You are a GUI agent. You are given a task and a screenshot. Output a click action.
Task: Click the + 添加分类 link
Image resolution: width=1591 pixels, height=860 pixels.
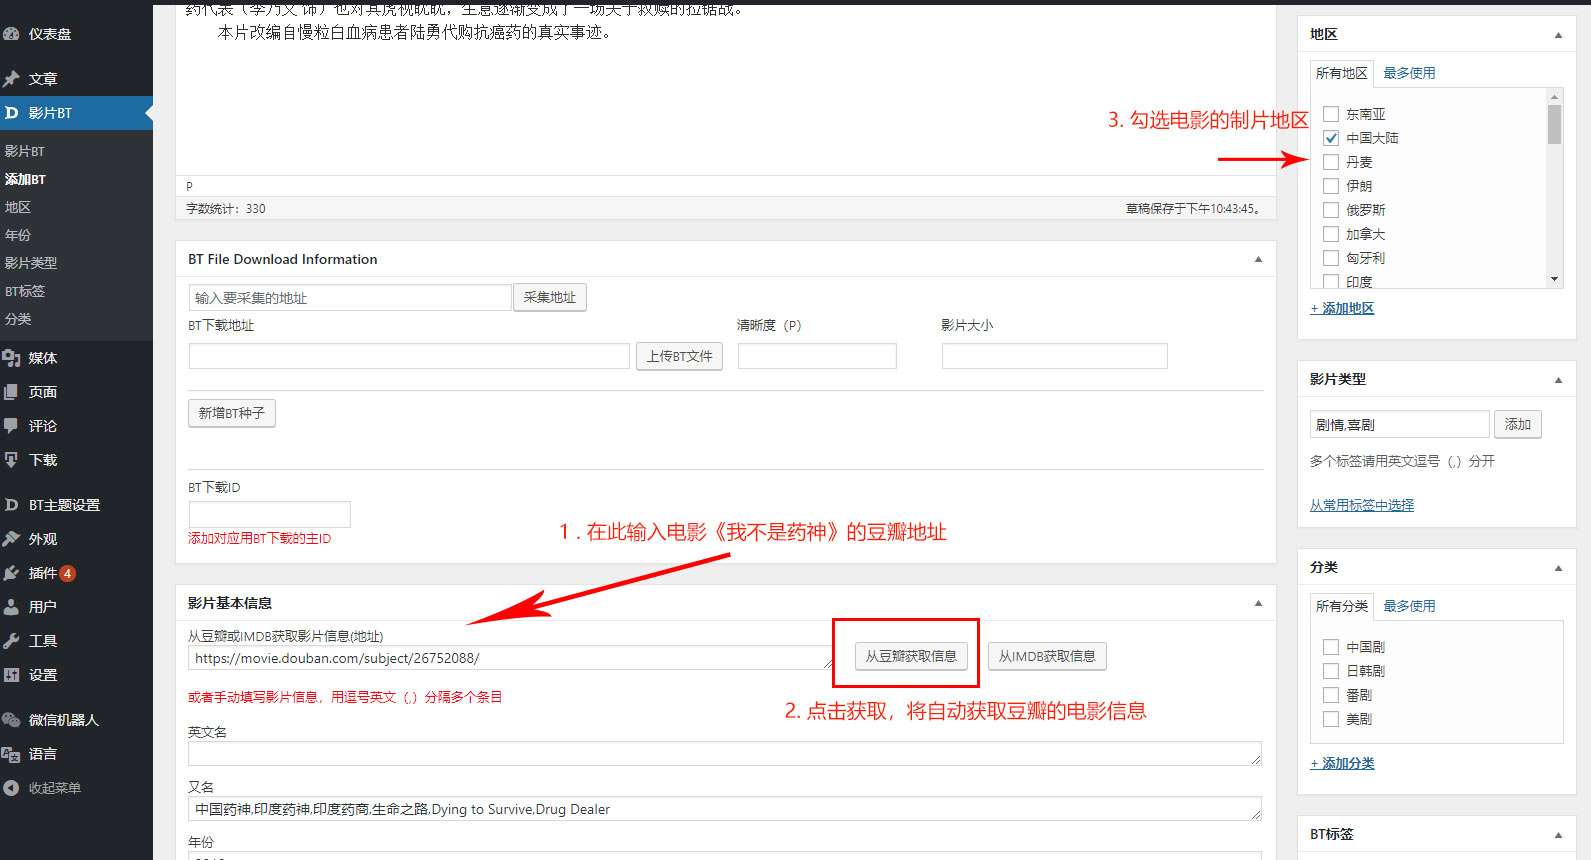[x=1342, y=763]
